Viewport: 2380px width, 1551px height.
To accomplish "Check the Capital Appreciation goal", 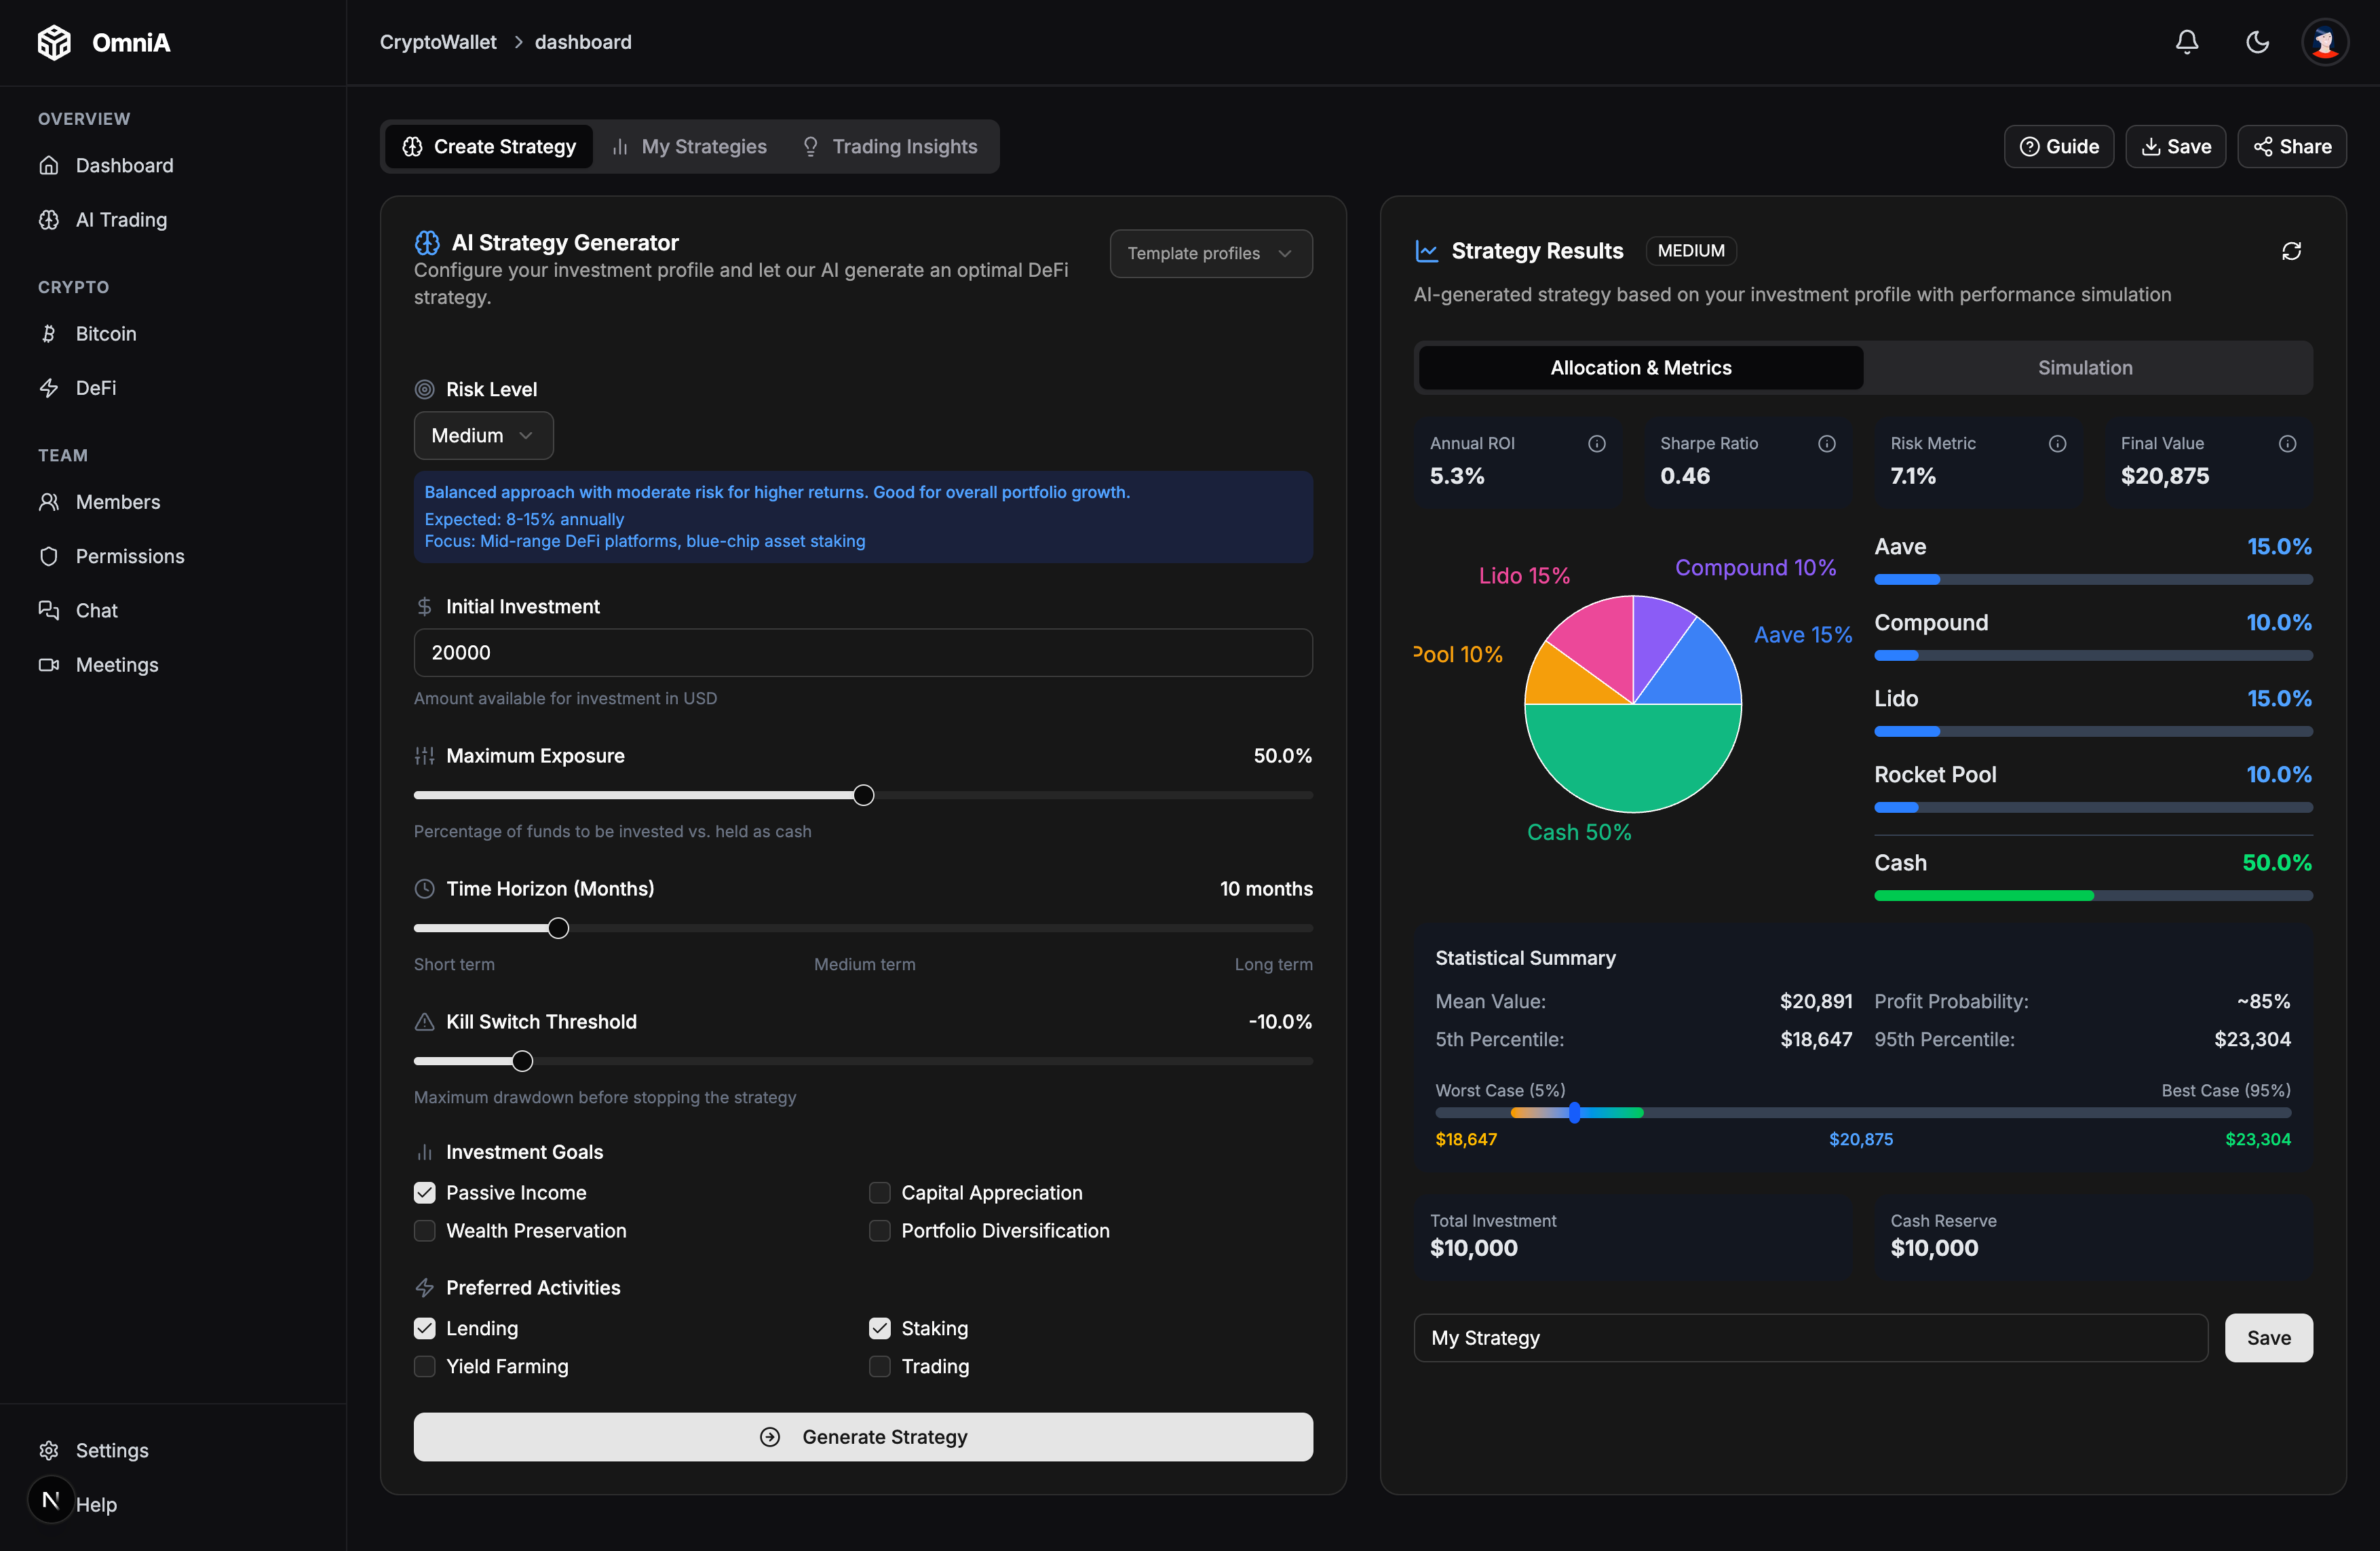I will tap(880, 1192).
